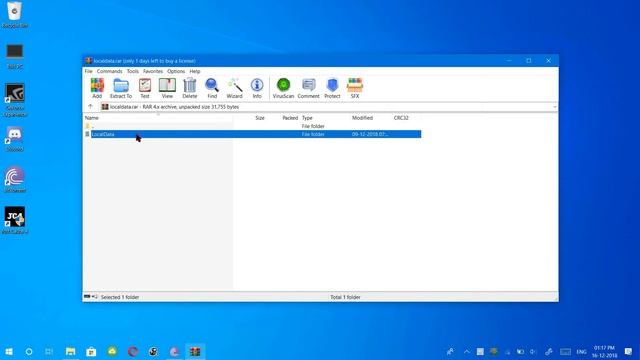
Task: Click the Test archive icon
Action: 145,88
